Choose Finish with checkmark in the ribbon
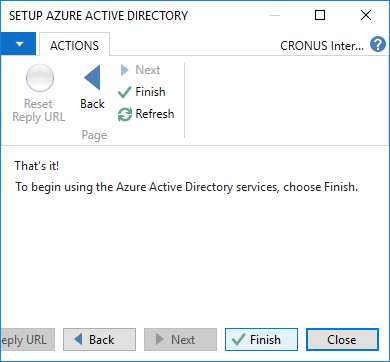 pos(142,92)
